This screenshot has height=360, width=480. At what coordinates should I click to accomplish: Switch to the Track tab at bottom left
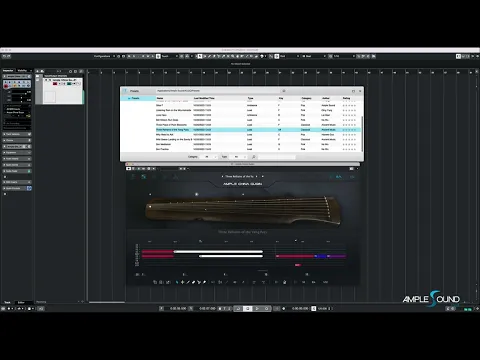[7, 302]
